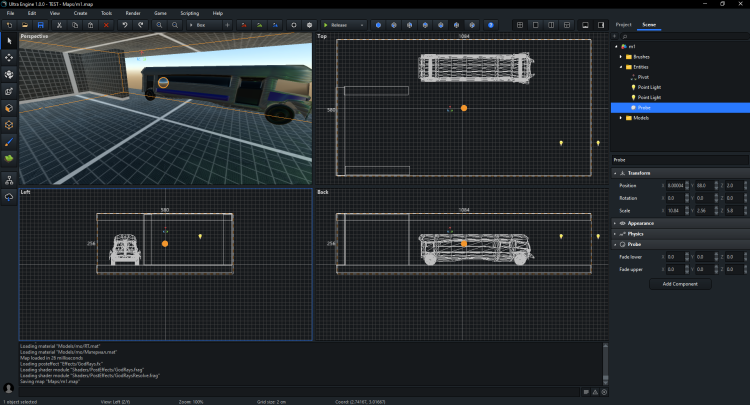This screenshot has height=405, width=750.
Task: Open the Scripting menu
Action: click(189, 13)
